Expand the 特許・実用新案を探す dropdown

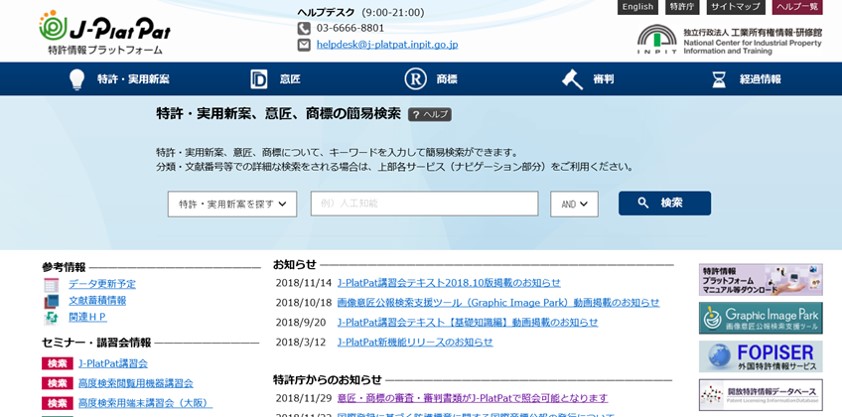point(232,204)
